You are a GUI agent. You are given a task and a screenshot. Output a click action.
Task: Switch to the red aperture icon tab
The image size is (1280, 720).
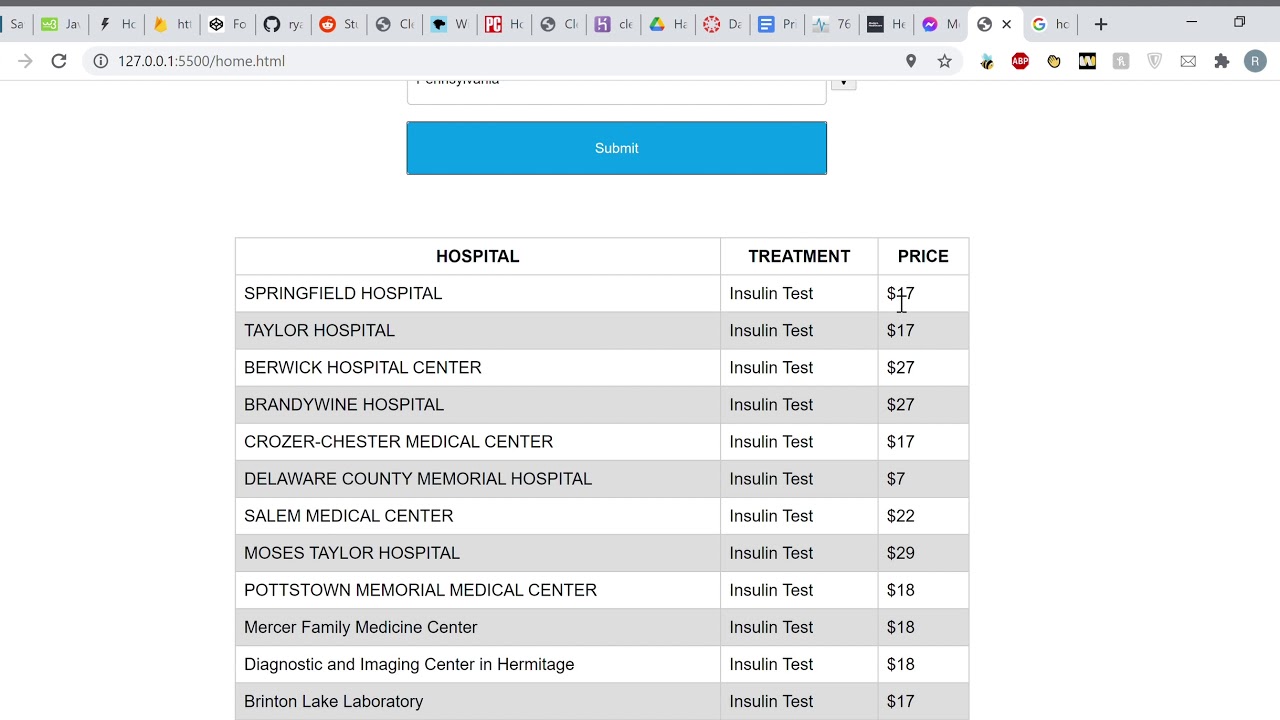coord(720,24)
